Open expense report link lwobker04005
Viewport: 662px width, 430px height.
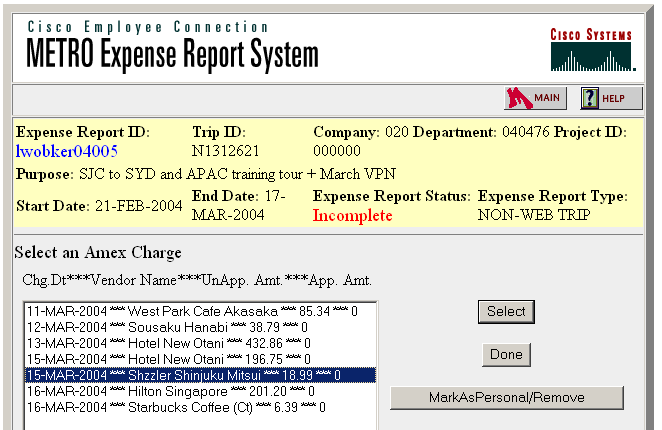(67, 151)
